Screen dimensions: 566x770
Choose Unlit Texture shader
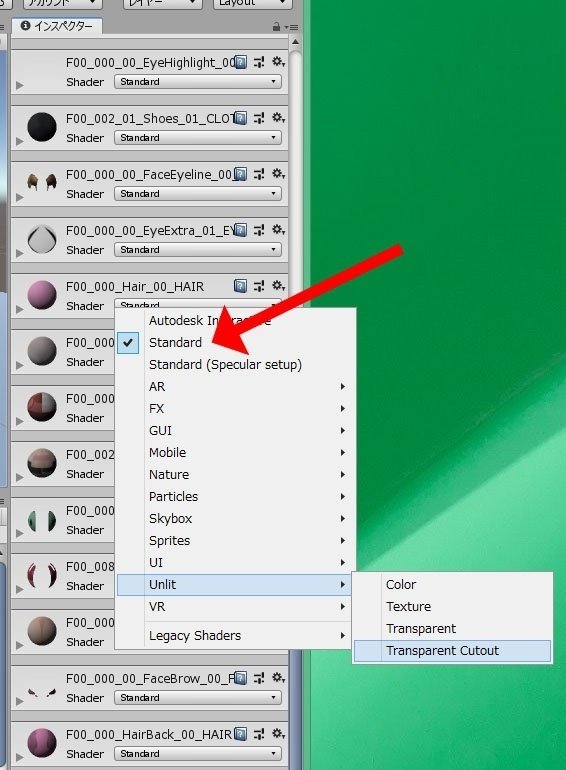click(x=452, y=607)
